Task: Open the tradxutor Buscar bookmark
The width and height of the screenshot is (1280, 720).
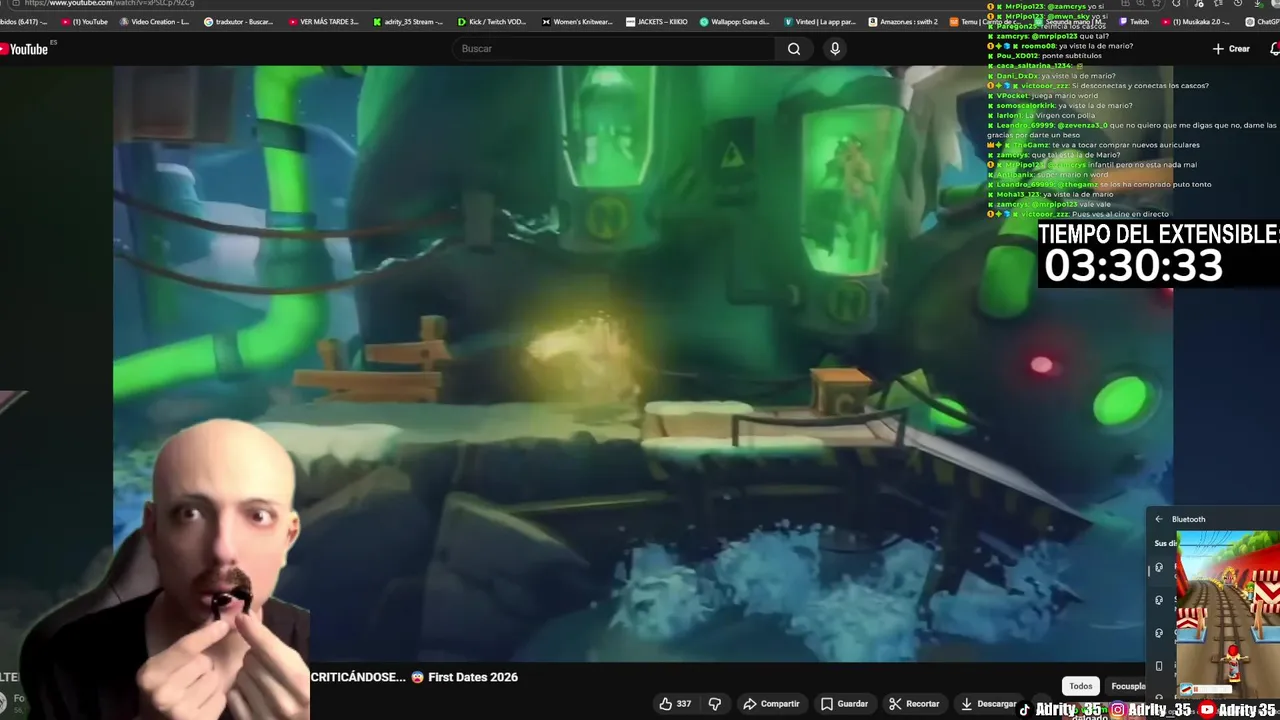Action: (240, 22)
